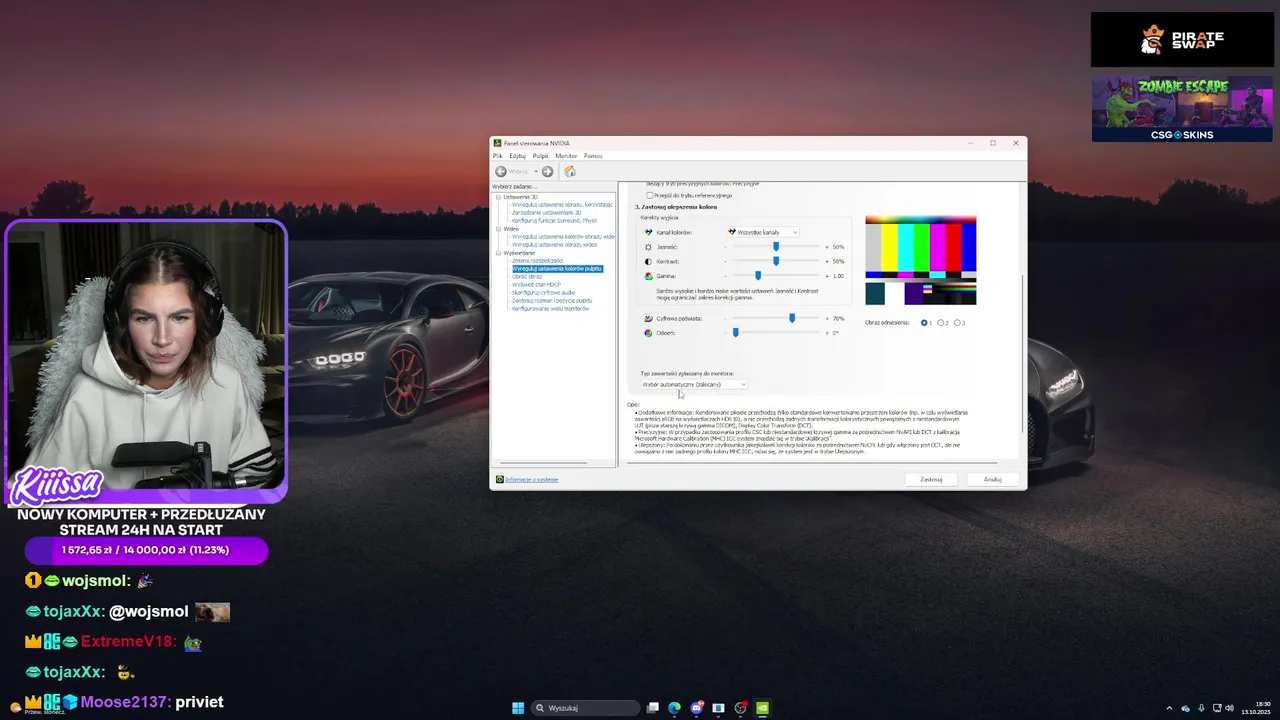Viewport: 1280px width, 720px height.
Task: Click the white window app icon on taskbar
Action: [718, 708]
